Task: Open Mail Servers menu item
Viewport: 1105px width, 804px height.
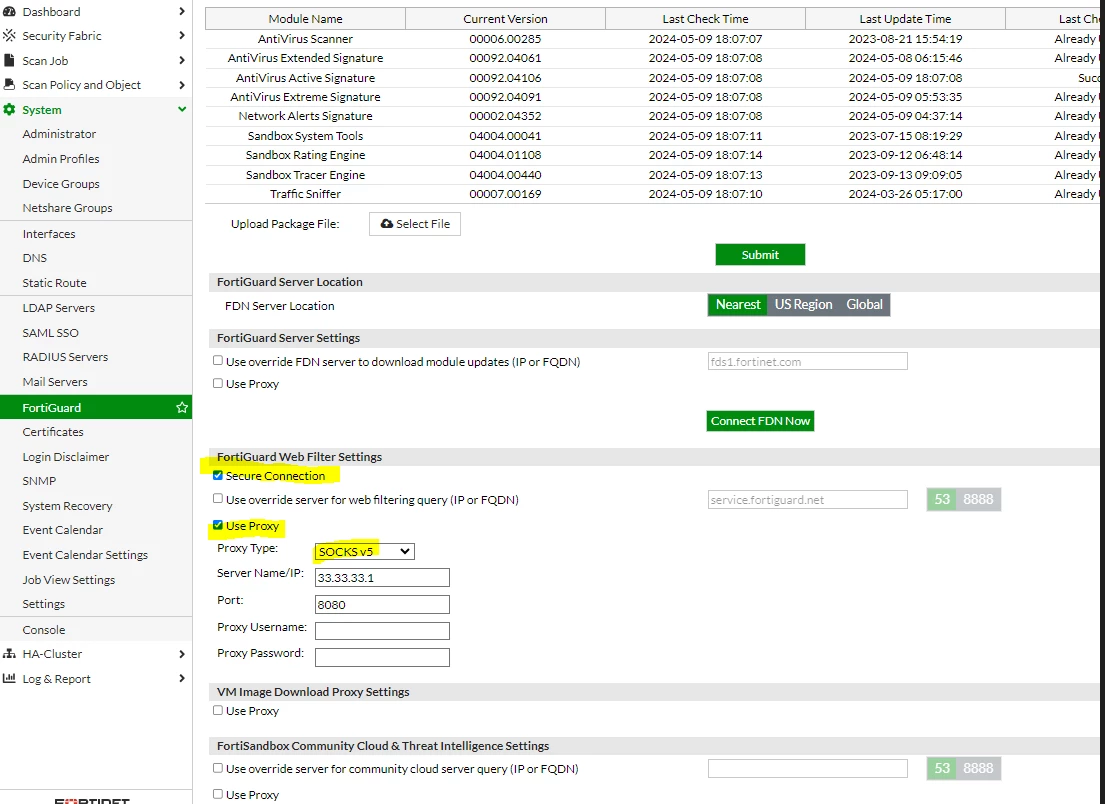Action: [x=55, y=382]
